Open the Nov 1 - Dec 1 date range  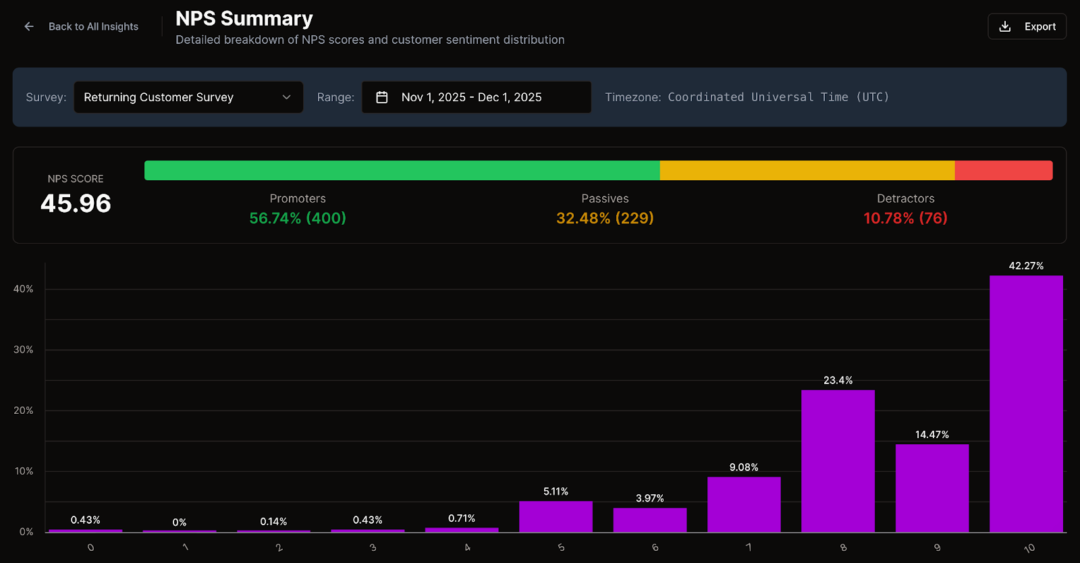coord(471,97)
